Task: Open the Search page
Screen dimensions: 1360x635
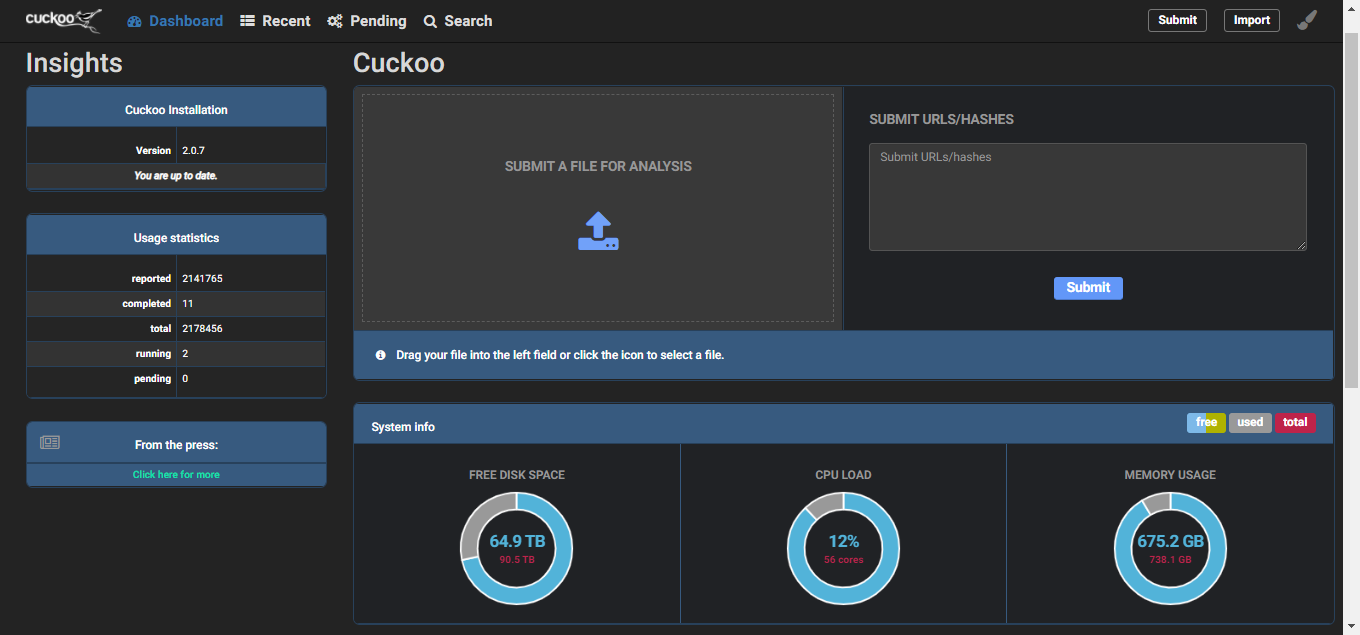Action: coord(458,21)
